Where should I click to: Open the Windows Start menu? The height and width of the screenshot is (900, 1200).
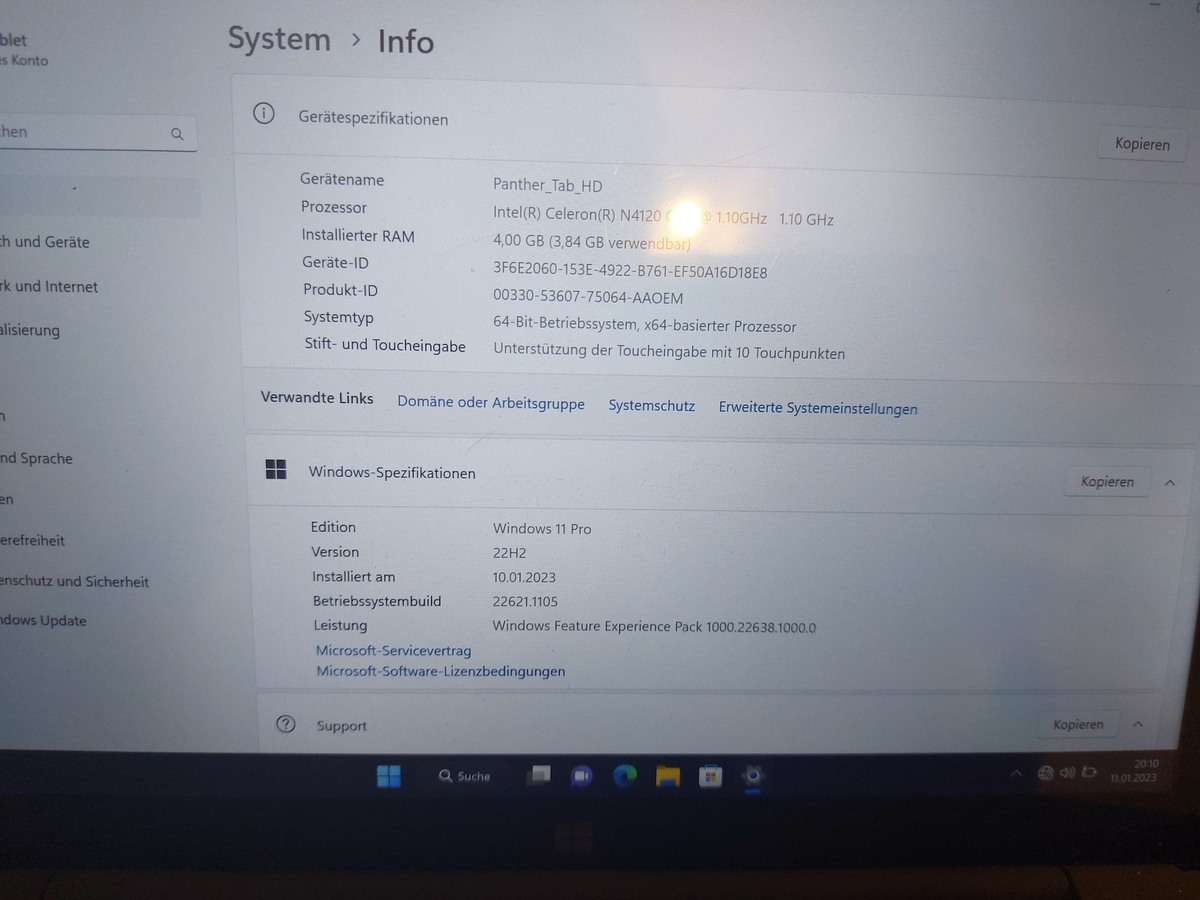tap(388, 776)
